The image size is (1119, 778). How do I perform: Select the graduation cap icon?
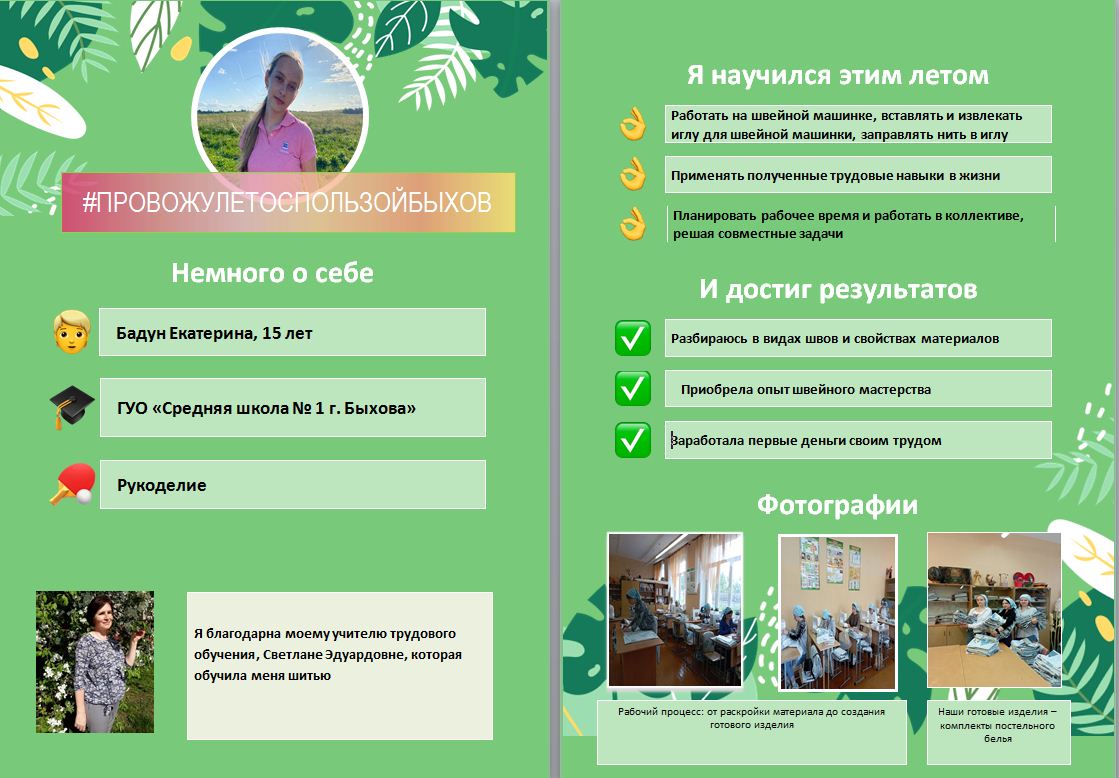71,406
